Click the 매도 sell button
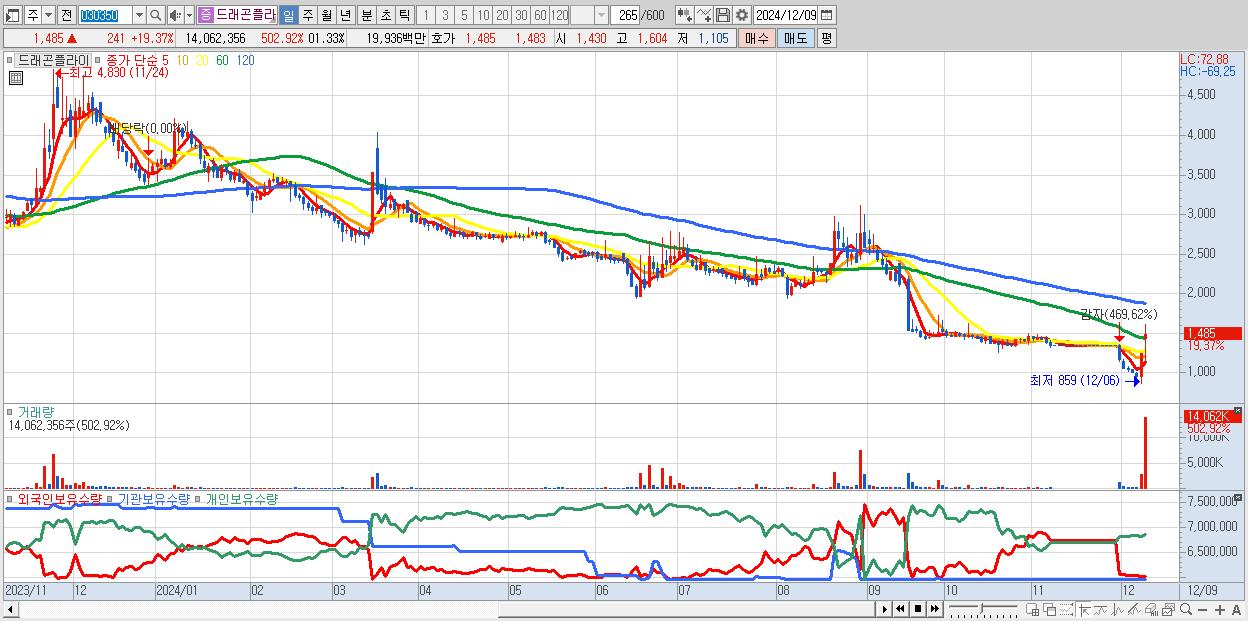This screenshot has height=621, width=1248. tap(796, 38)
